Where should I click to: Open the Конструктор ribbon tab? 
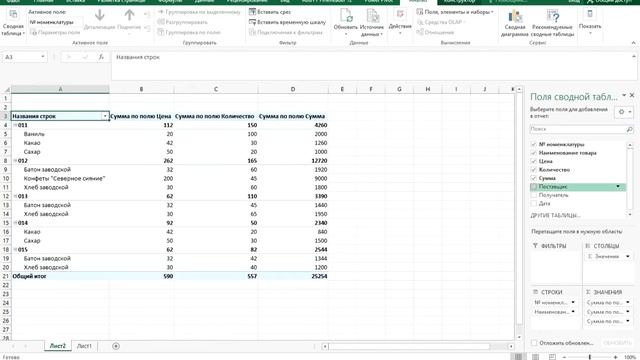point(460,1)
